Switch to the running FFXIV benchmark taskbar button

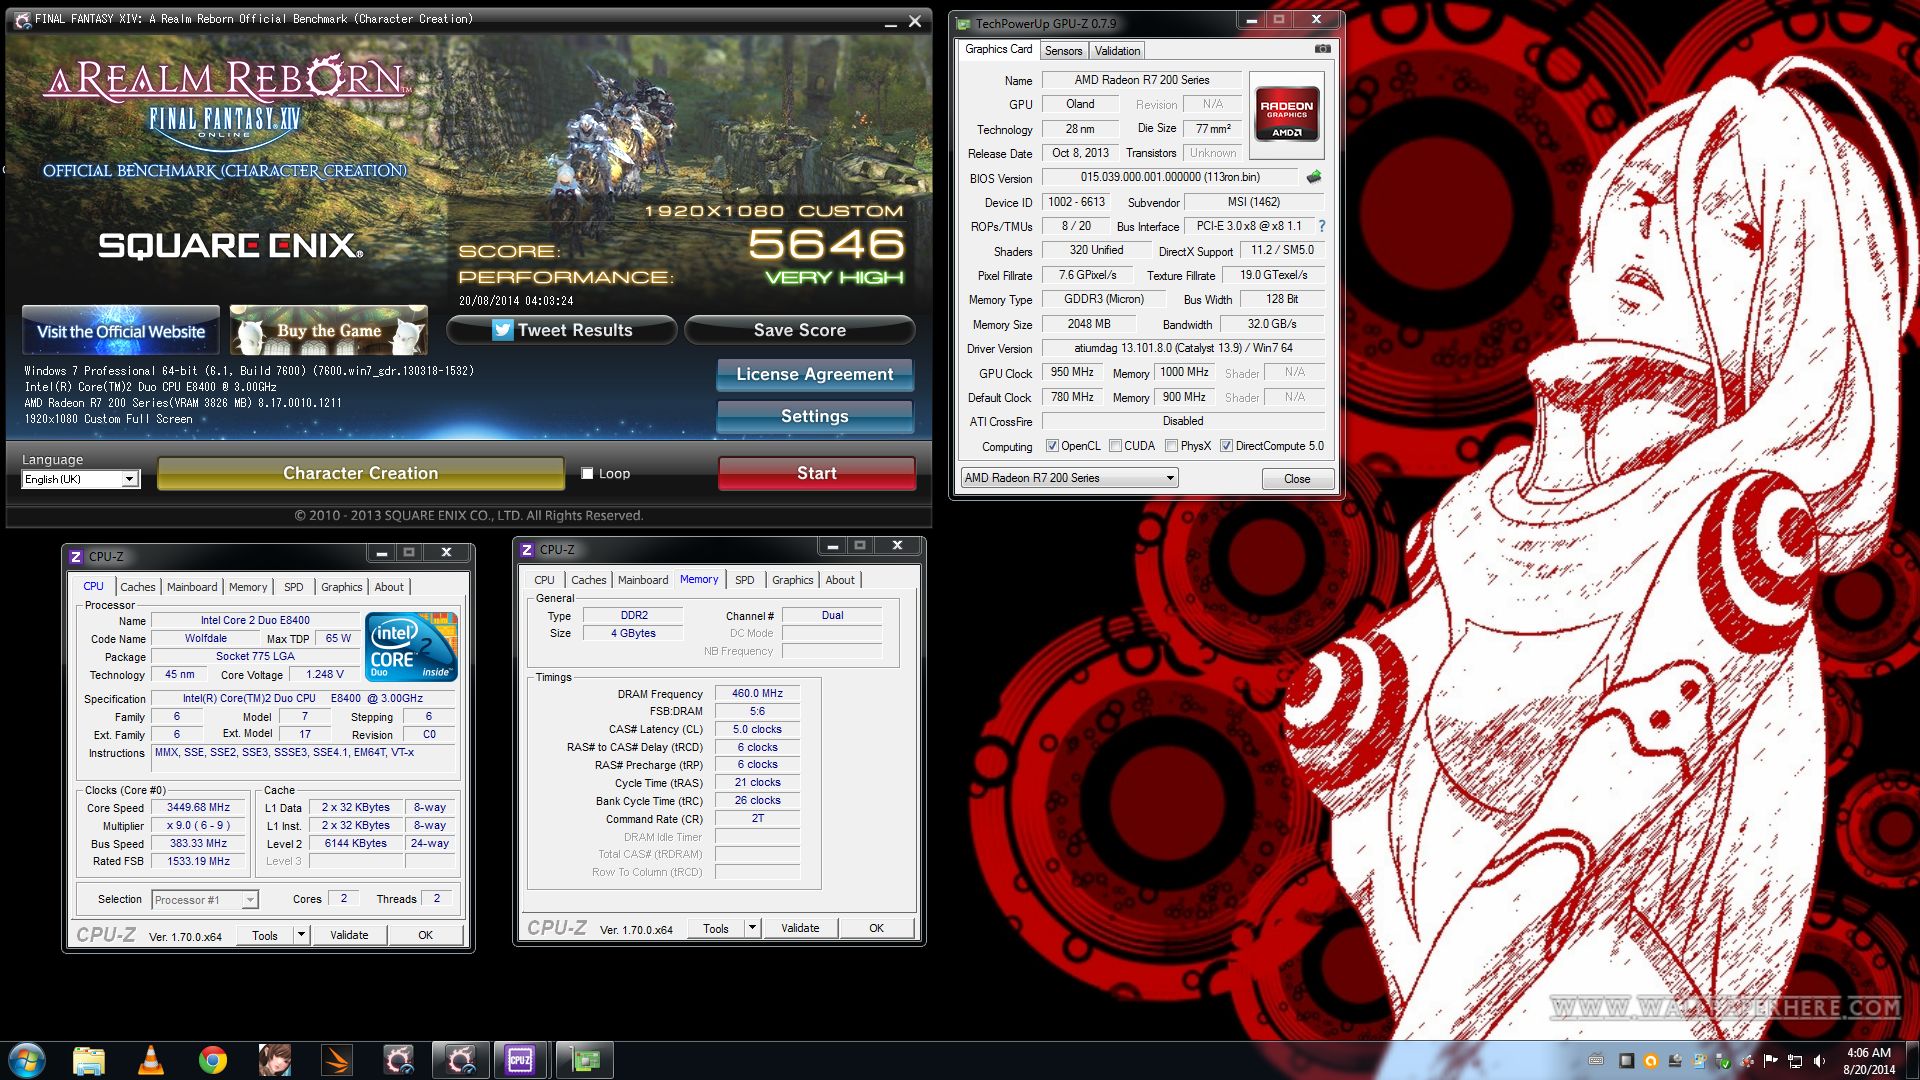(461, 1060)
